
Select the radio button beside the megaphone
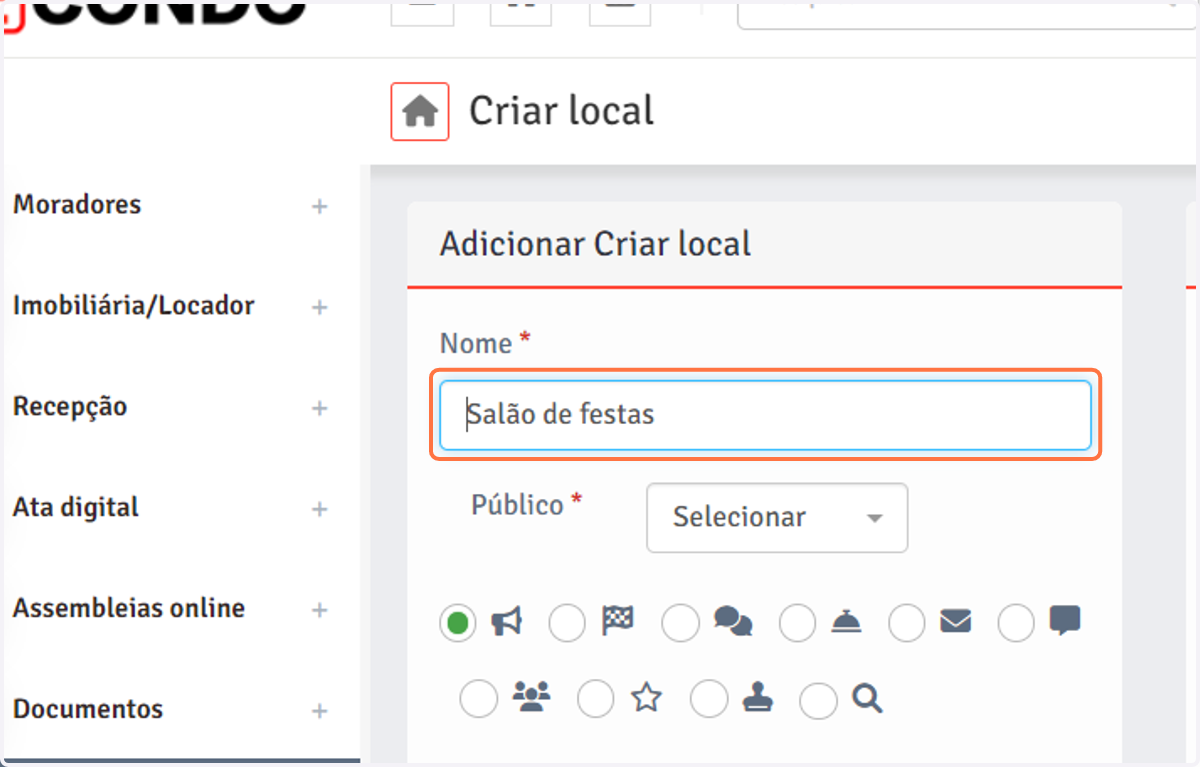click(458, 624)
